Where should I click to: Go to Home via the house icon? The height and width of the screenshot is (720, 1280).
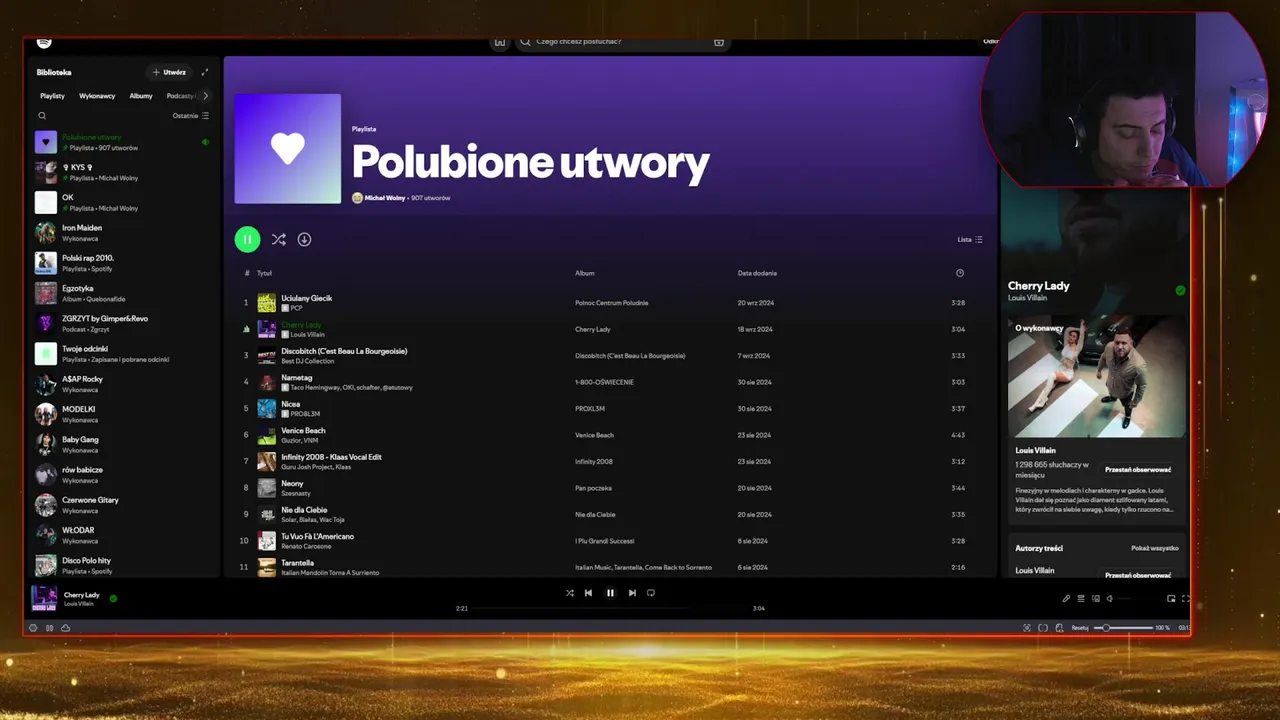click(500, 42)
